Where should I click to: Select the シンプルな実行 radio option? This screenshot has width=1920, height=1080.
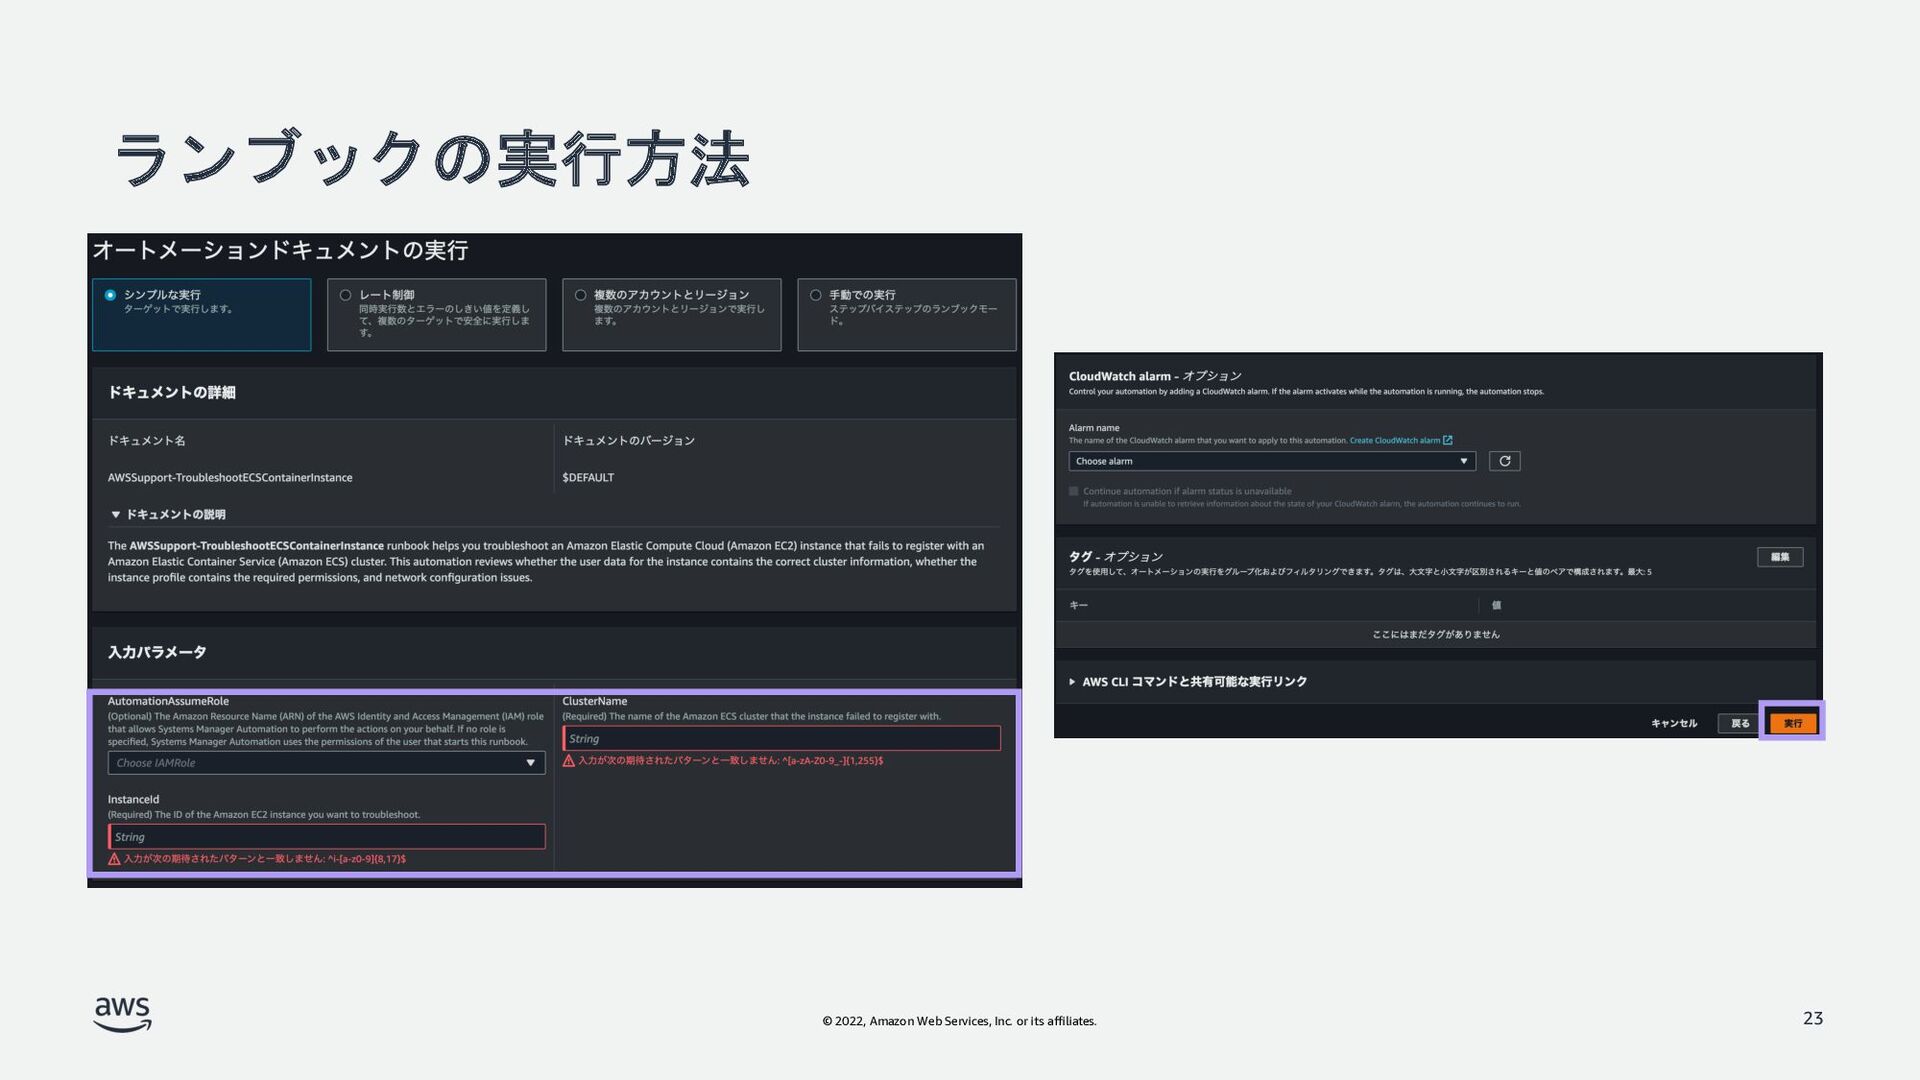click(x=110, y=295)
